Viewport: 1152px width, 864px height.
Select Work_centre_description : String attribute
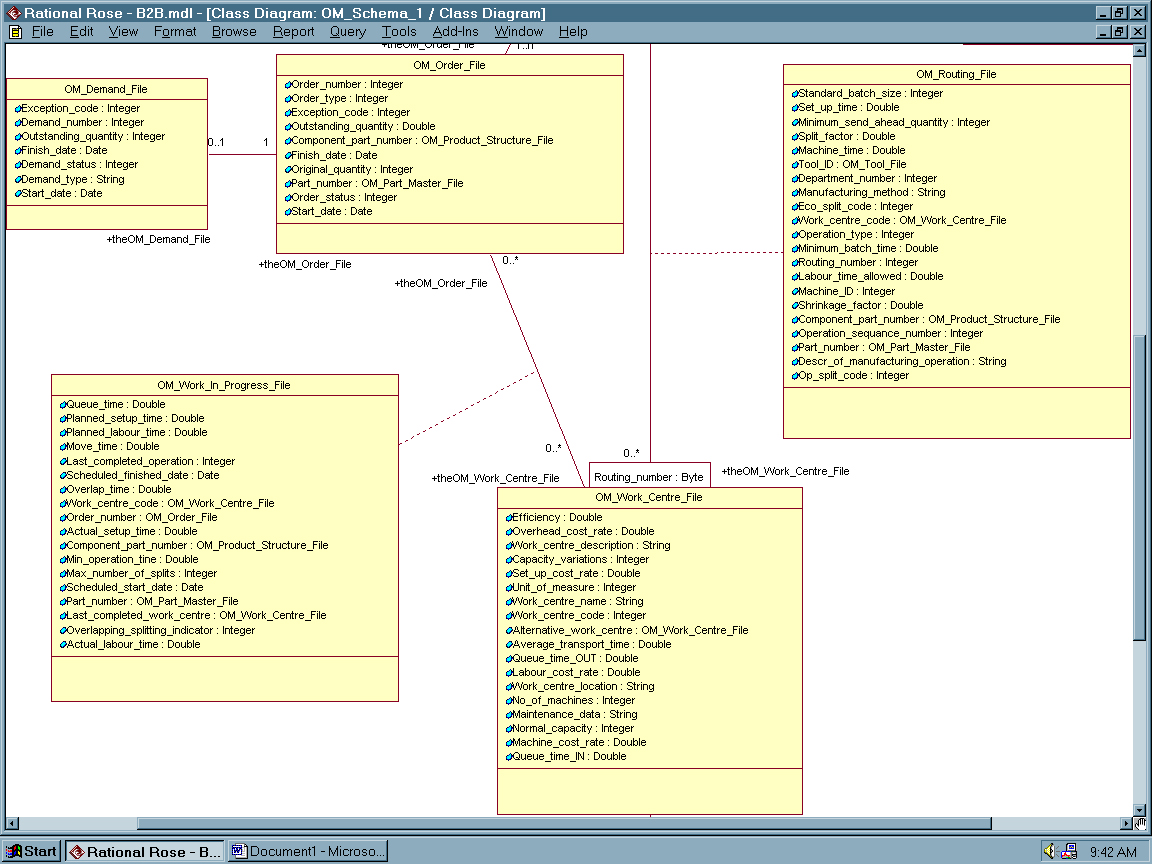[588, 545]
